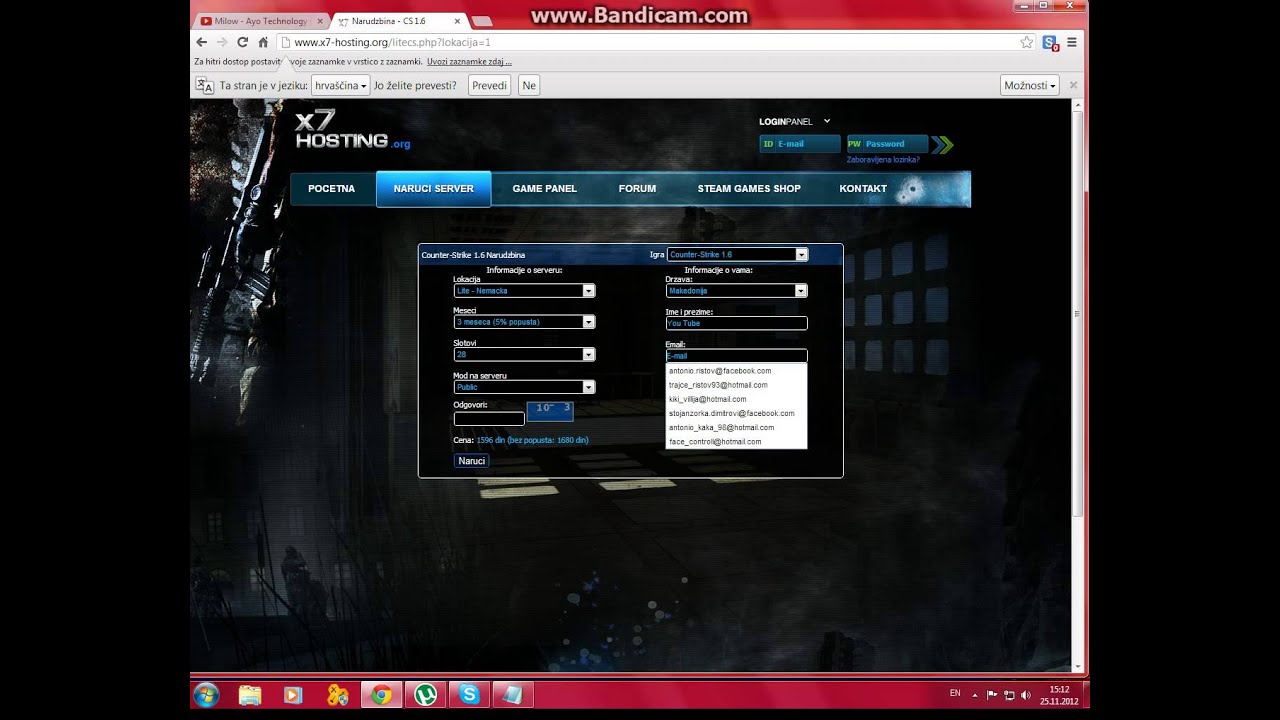1280x720 pixels.
Task: Open the POCETNA menu item
Action: click(332, 189)
